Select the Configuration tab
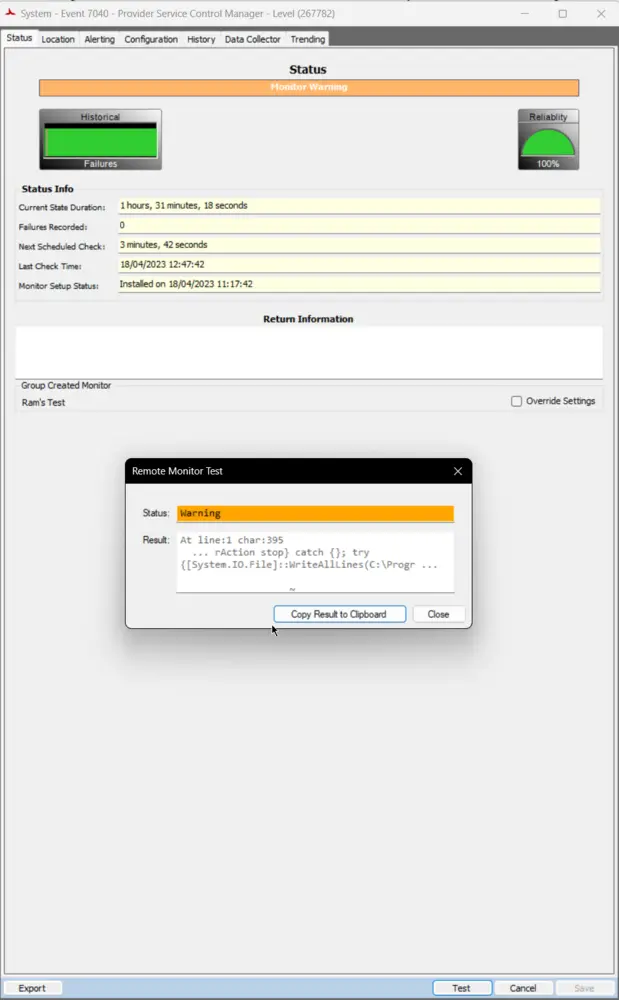Screen dimensions: 619x1000 [150, 39]
